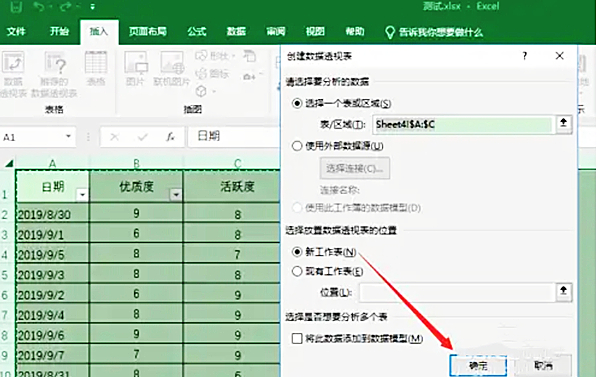This screenshot has height=377, width=600.
Task: Select 新工作表 radio option
Action: [297, 251]
